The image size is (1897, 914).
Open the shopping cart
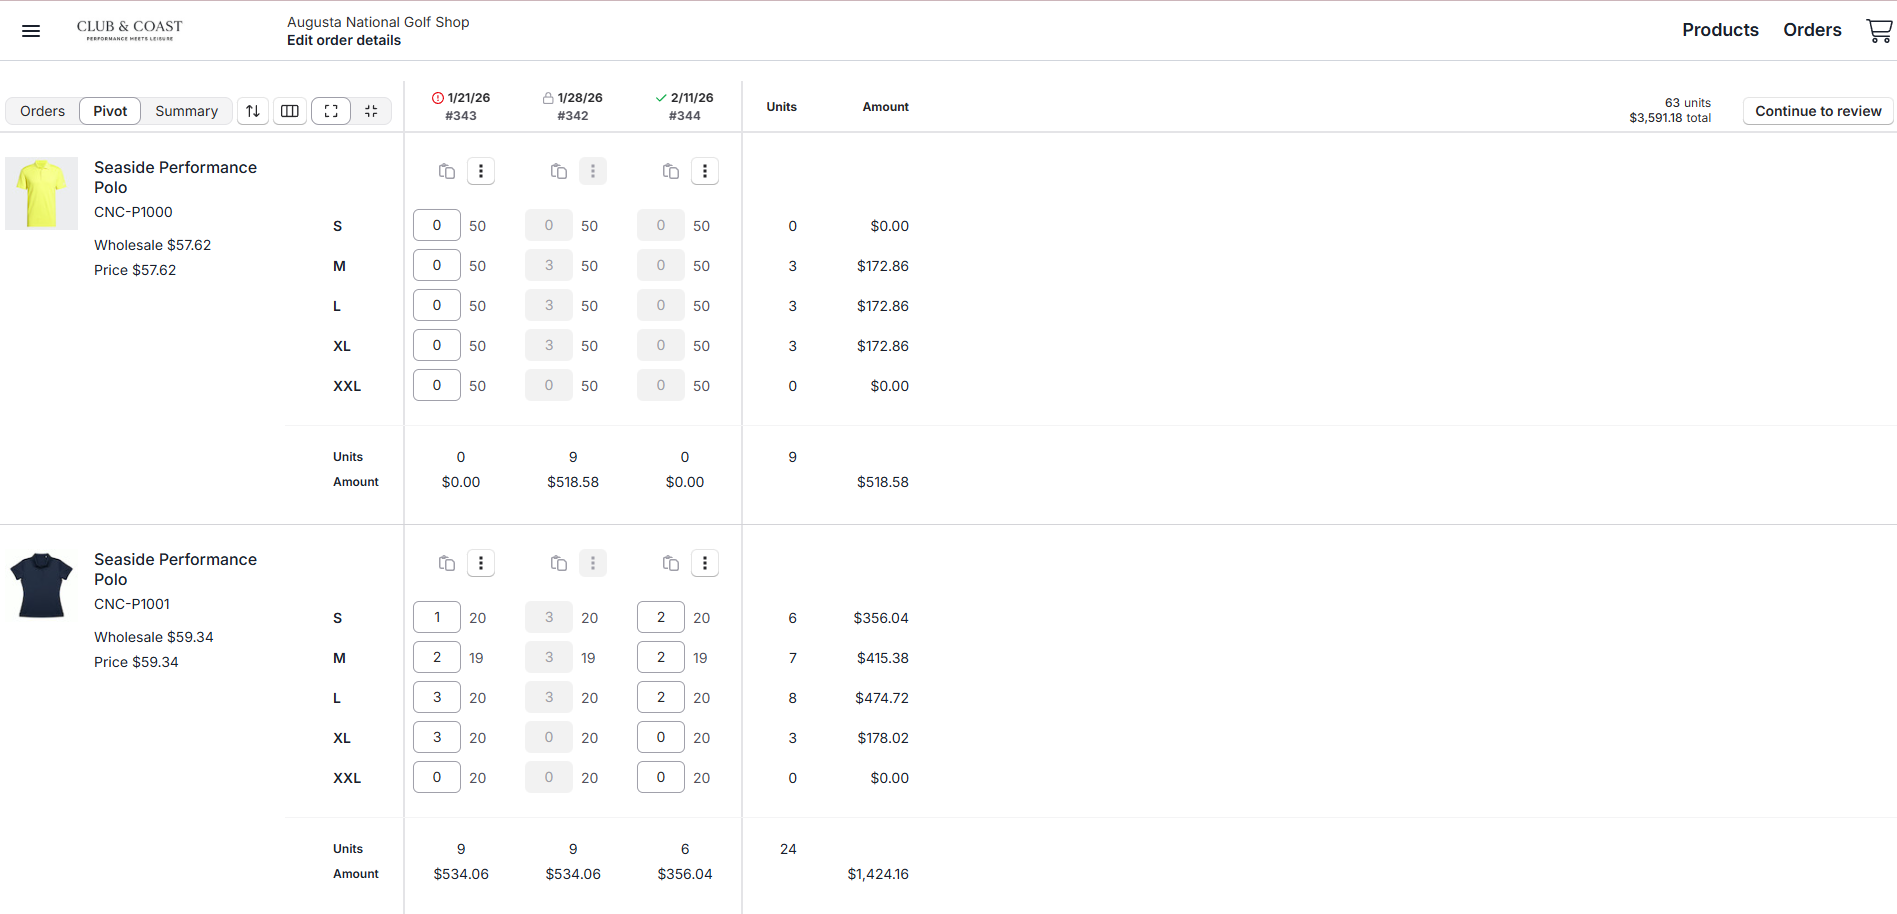[1878, 31]
